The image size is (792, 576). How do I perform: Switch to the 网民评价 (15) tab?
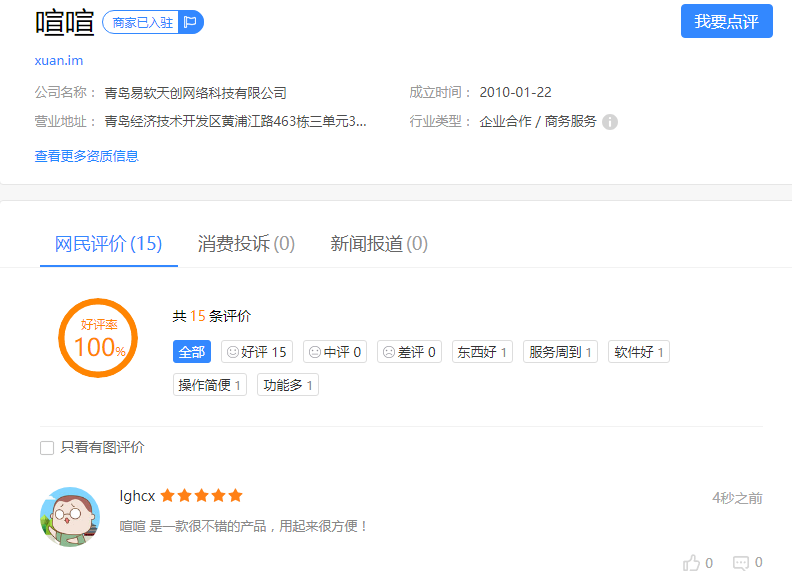pos(109,244)
